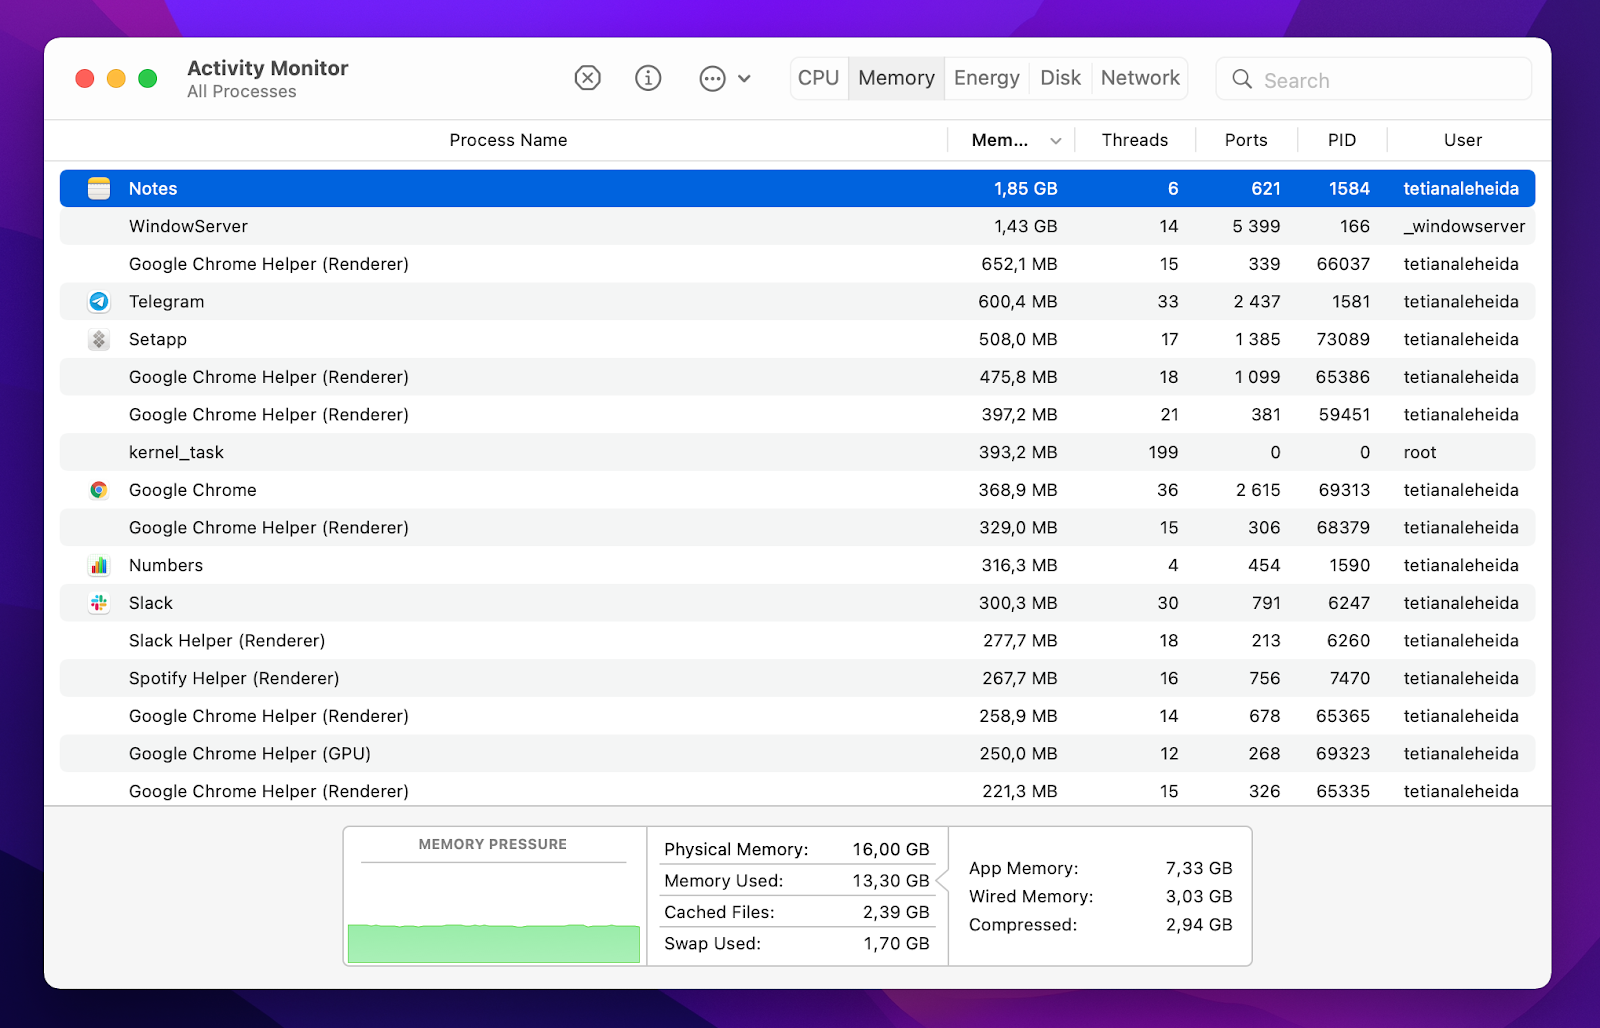Click the All Processes subtitle

[242, 91]
